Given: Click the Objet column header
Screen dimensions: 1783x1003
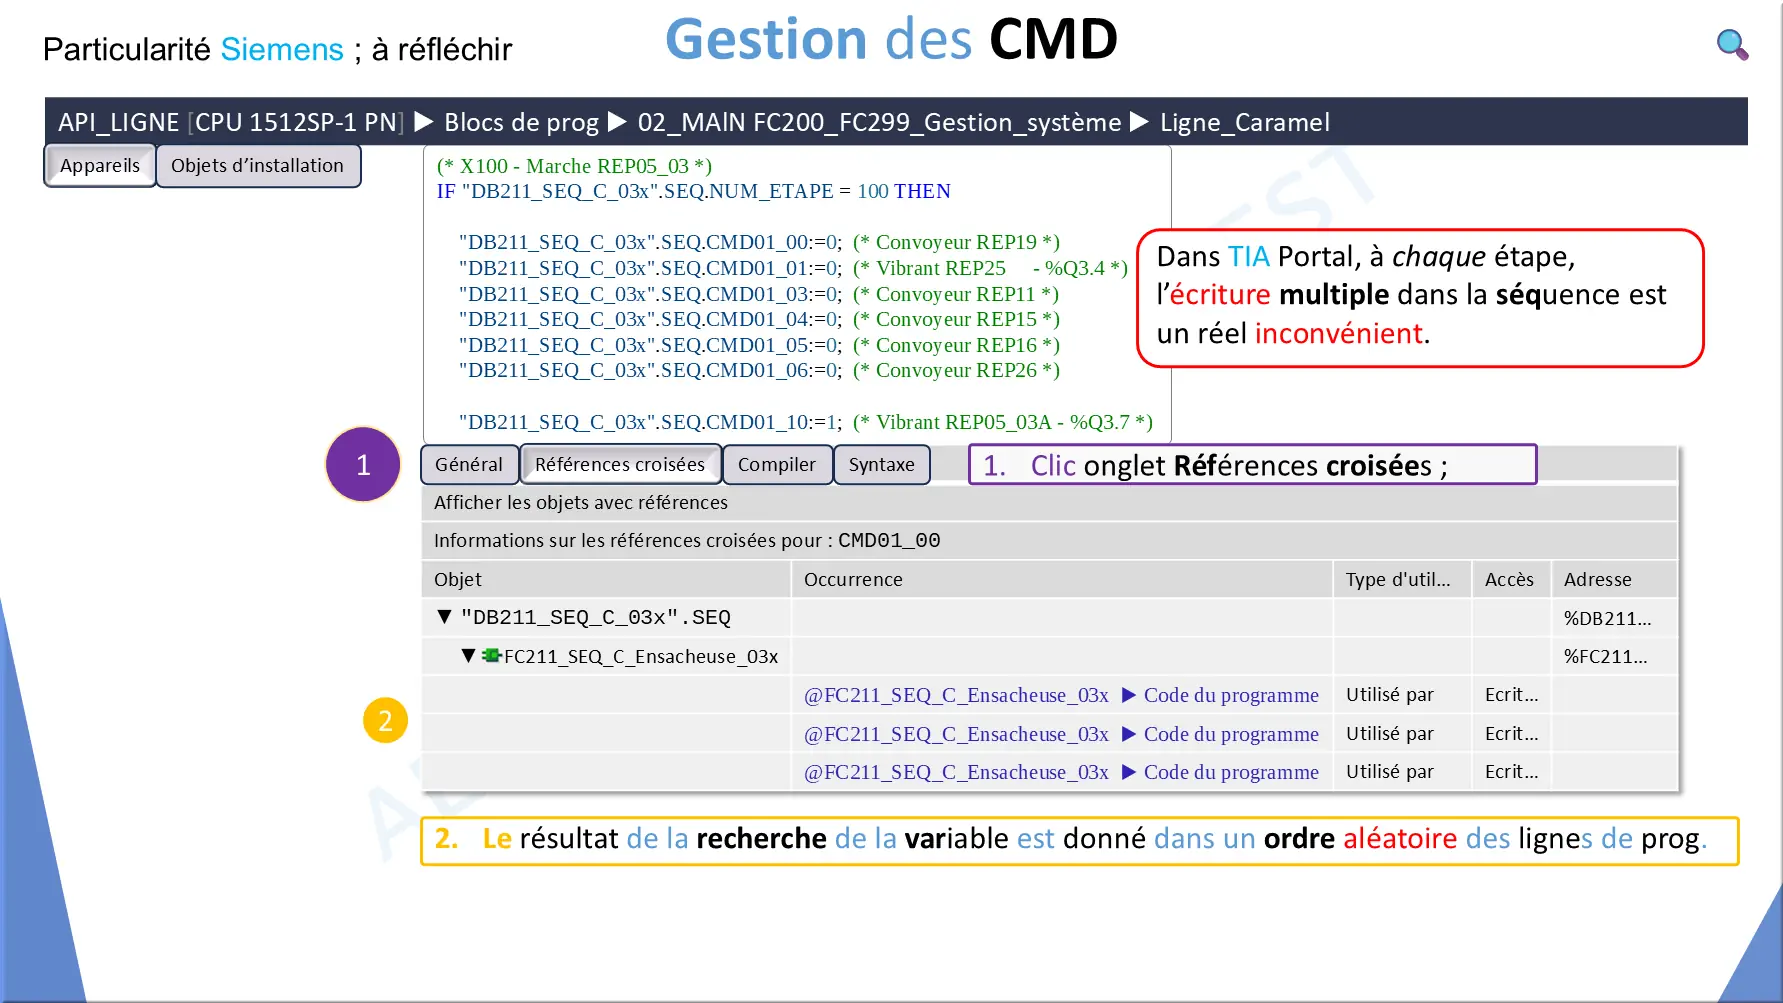Looking at the screenshot, I should (x=606, y=579).
